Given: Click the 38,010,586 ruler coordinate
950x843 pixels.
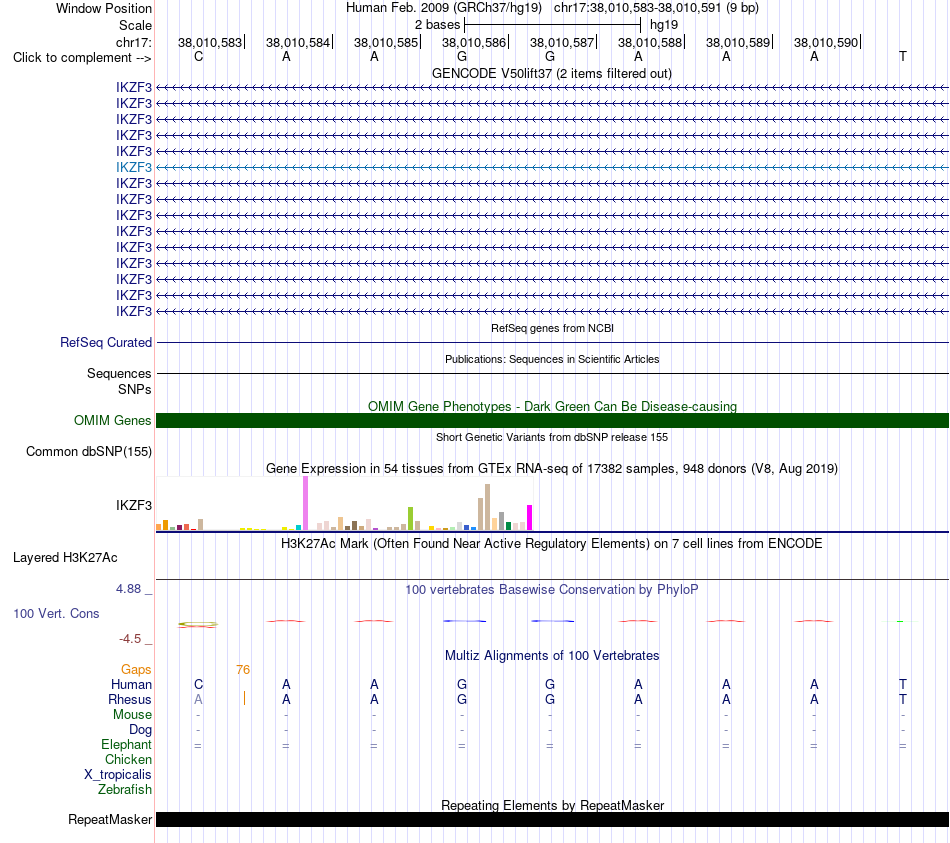Looking at the screenshot, I should (x=474, y=42).
